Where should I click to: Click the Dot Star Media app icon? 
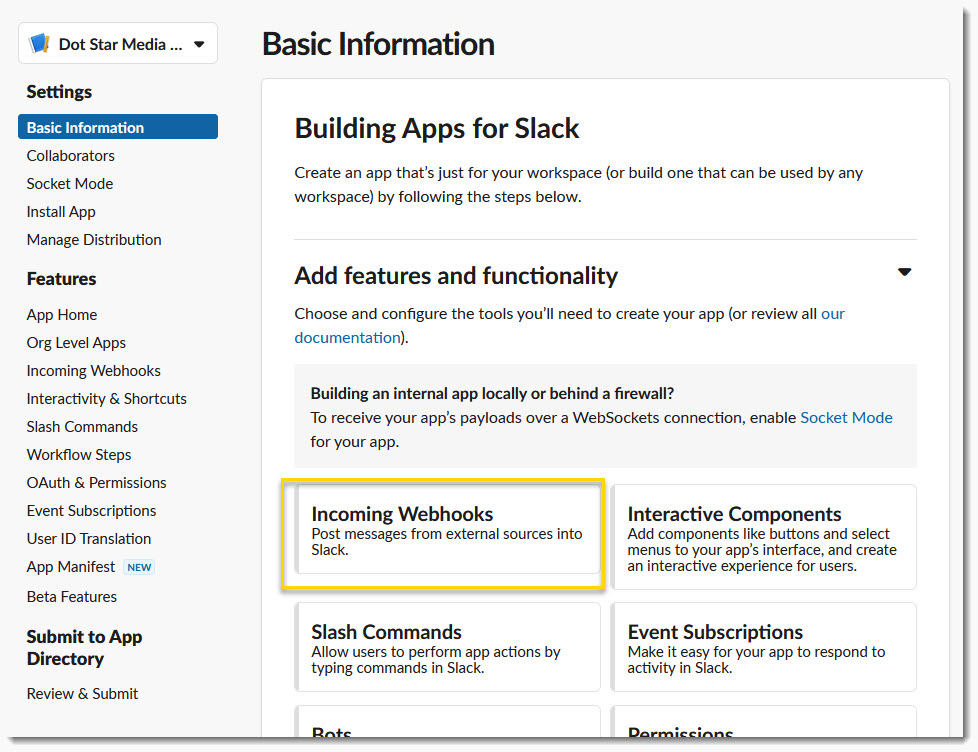click(x=39, y=44)
